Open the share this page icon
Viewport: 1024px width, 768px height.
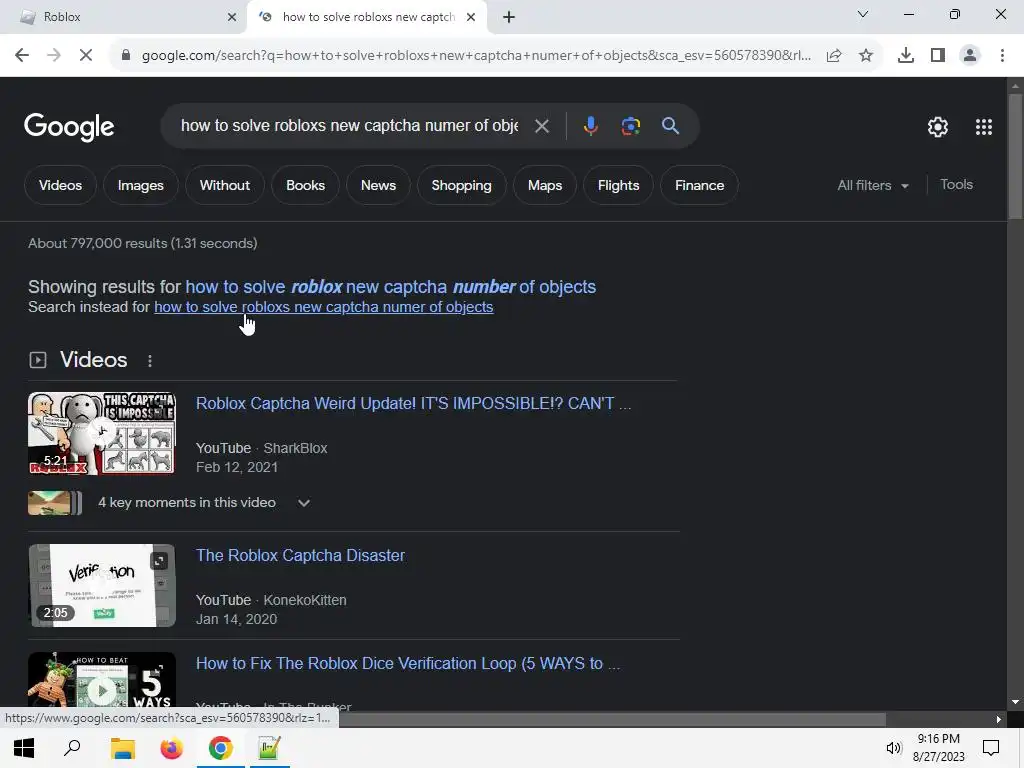[x=834, y=56]
